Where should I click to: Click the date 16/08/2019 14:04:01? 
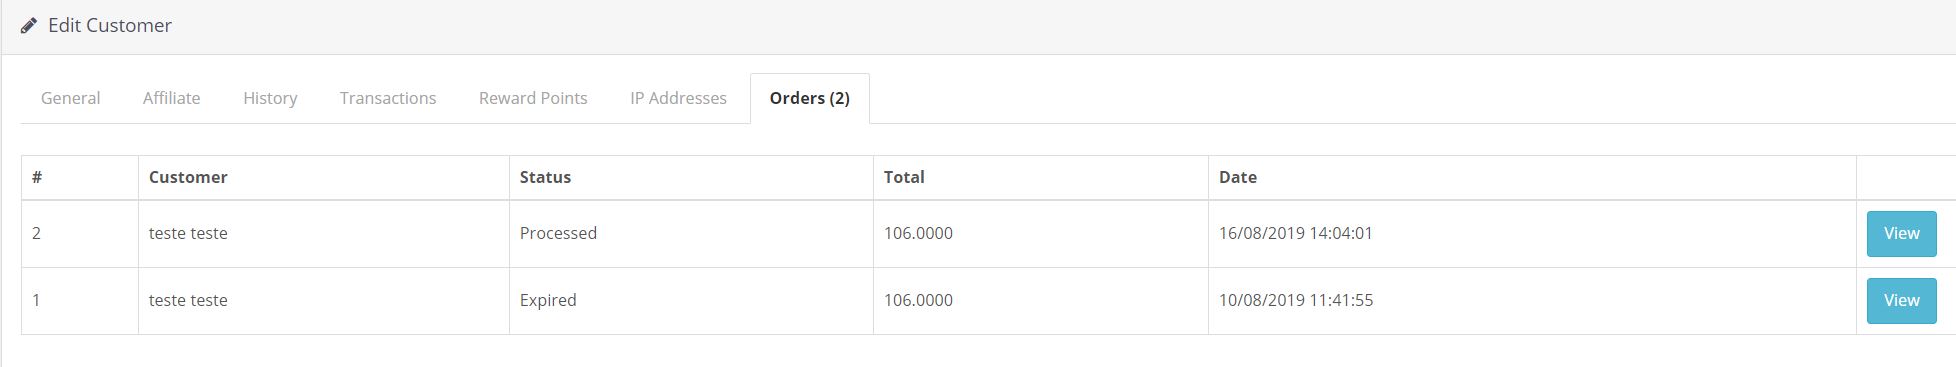tap(1295, 233)
